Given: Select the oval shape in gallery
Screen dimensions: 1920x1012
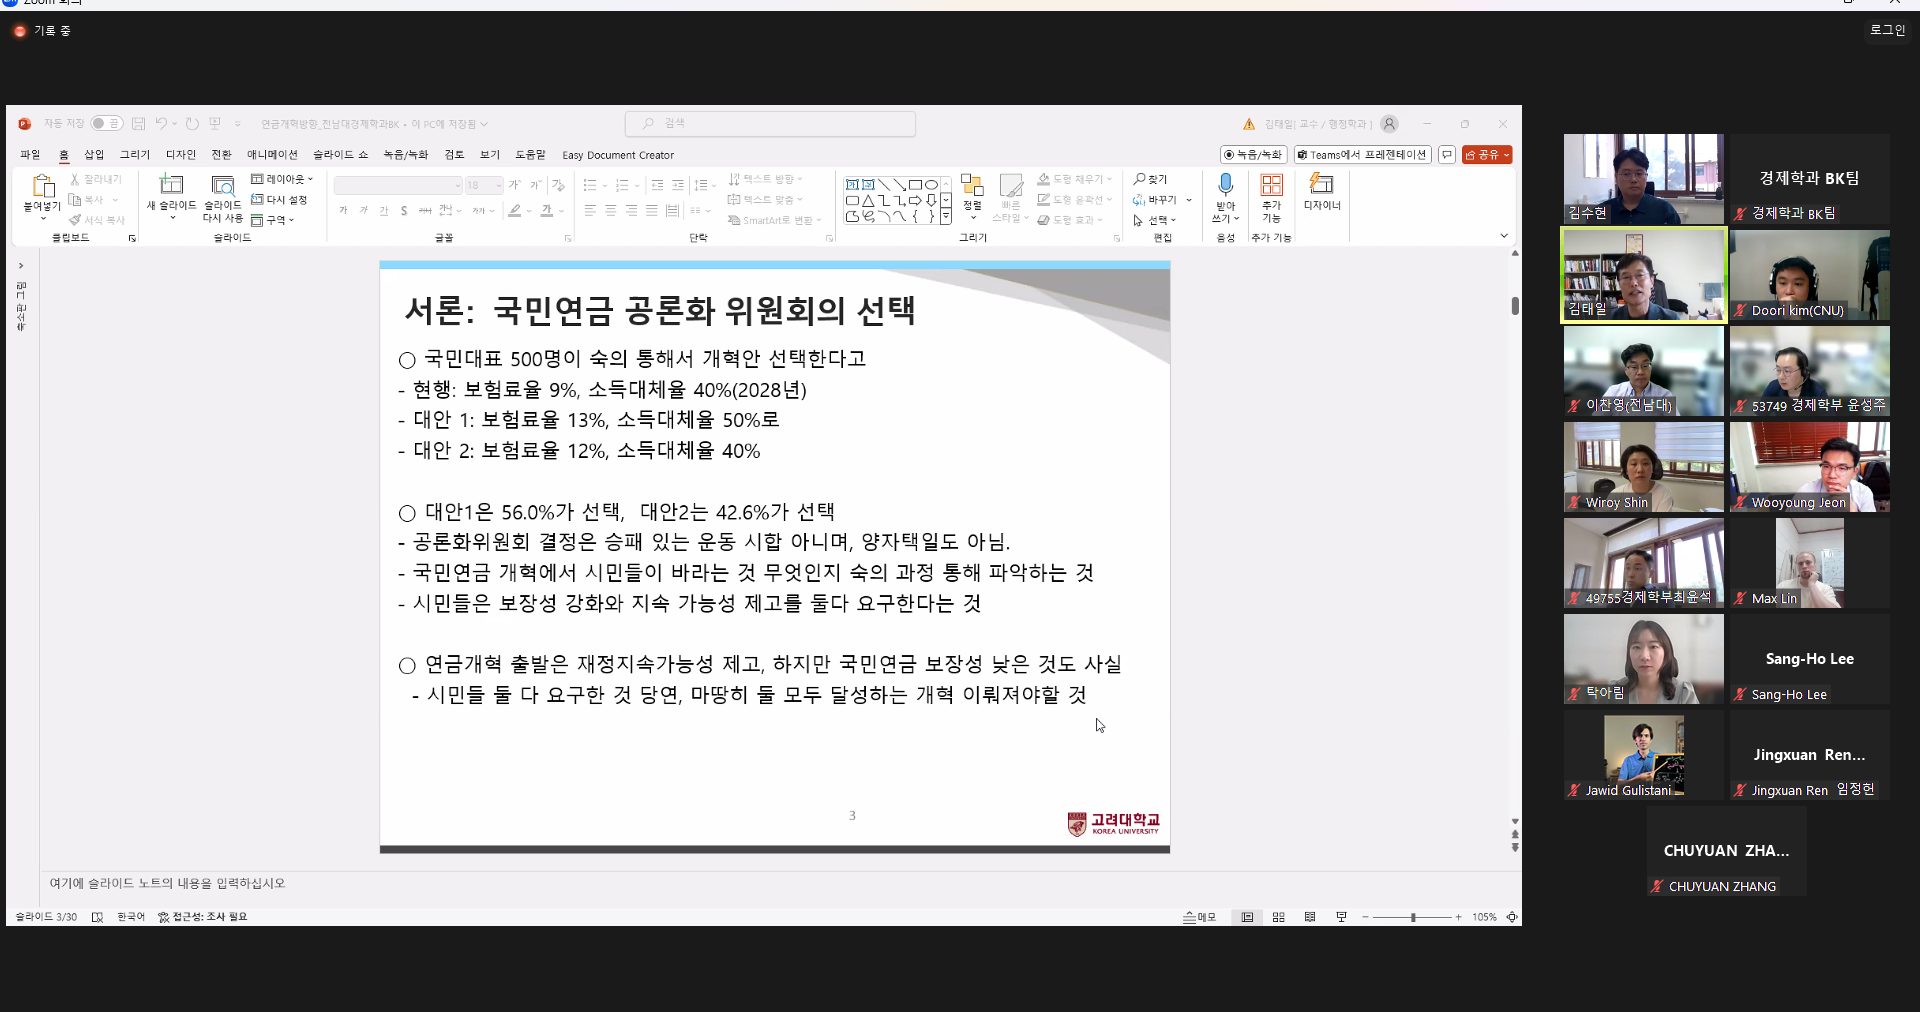Looking at the screenshot, I should coord(931,185).
